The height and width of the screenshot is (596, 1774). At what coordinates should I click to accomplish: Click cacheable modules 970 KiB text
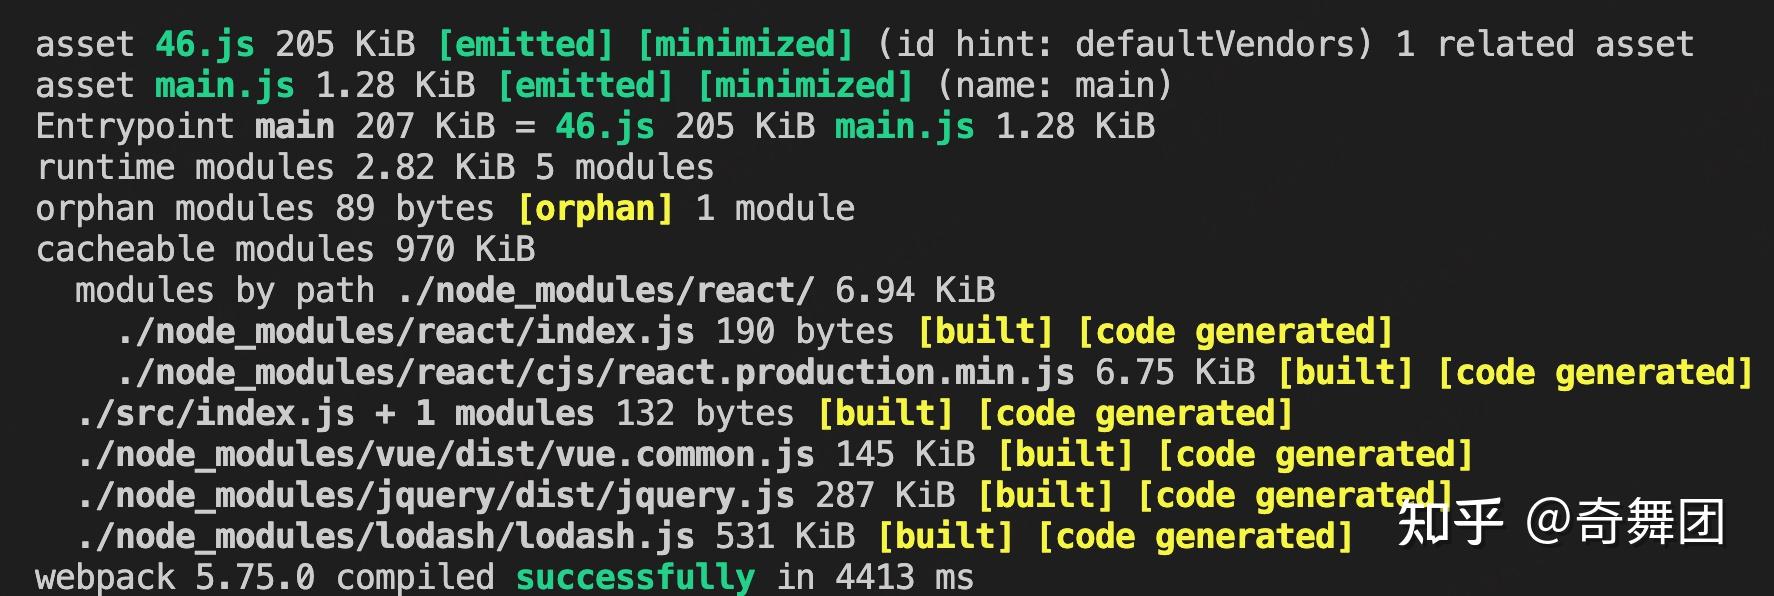tap(285, 250)
